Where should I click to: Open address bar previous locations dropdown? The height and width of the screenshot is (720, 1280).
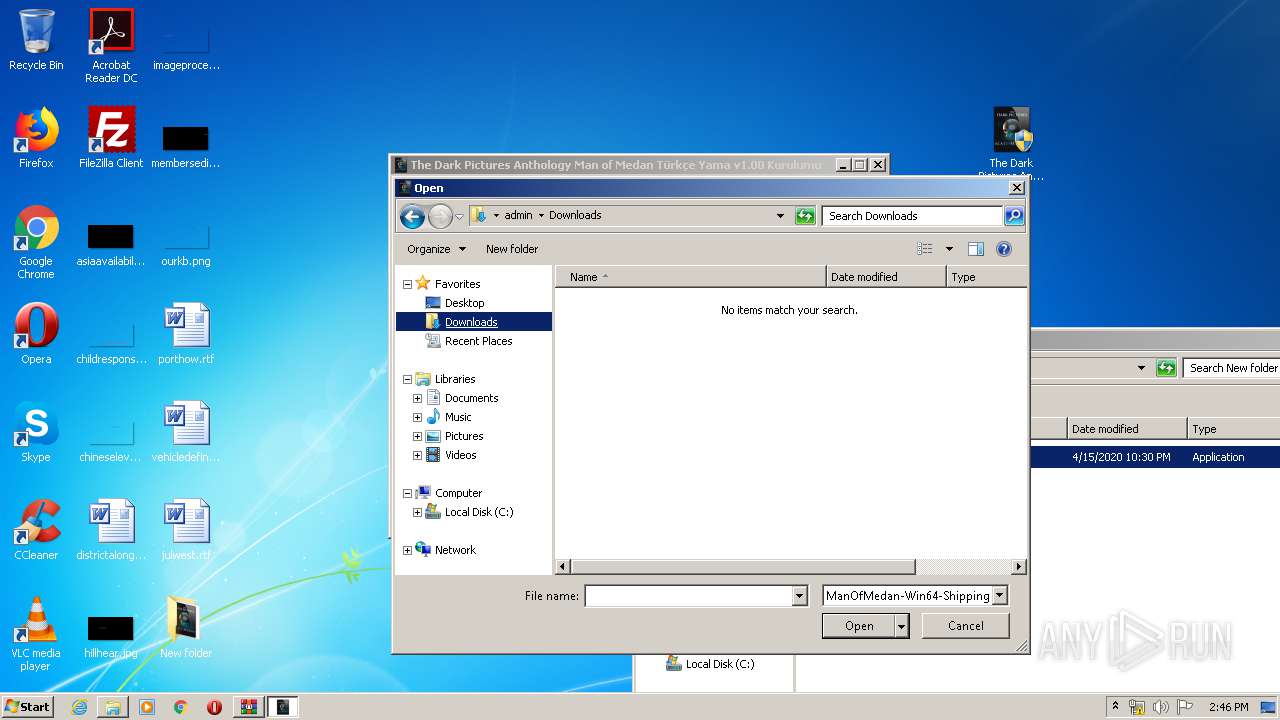(780, 216)
